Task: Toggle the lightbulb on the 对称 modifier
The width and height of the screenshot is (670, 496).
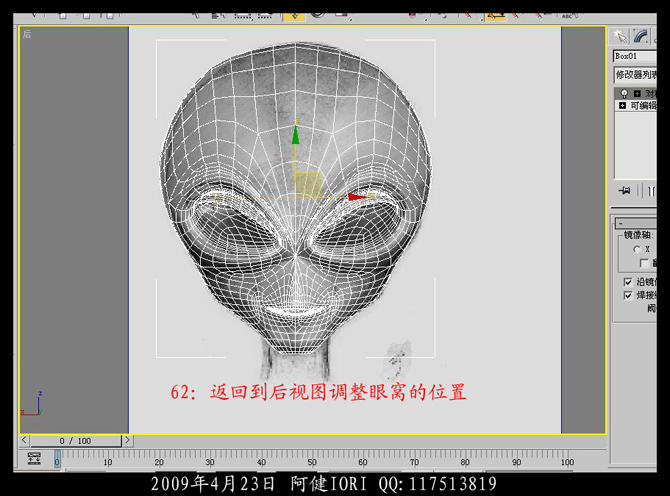Action: coord(624,93)
